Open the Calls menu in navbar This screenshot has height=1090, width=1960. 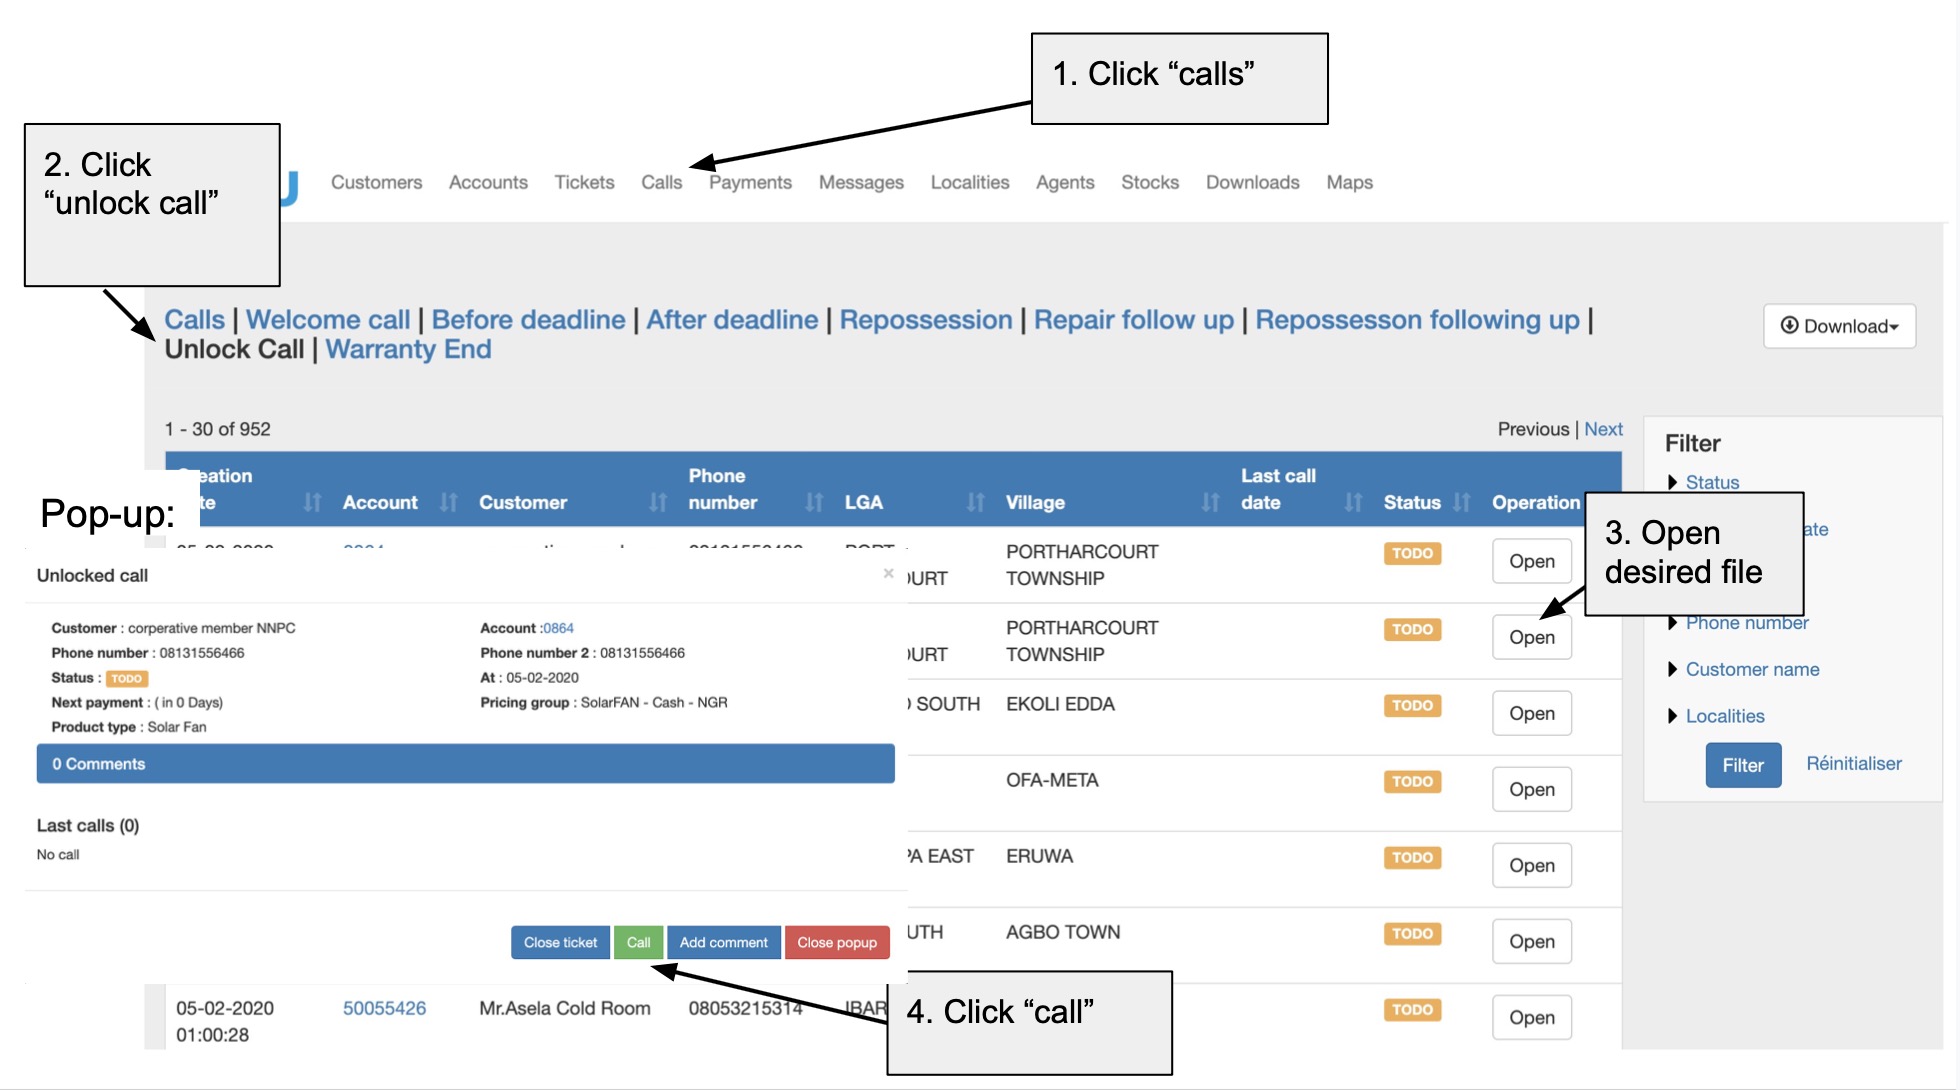(x=661, y=182)
